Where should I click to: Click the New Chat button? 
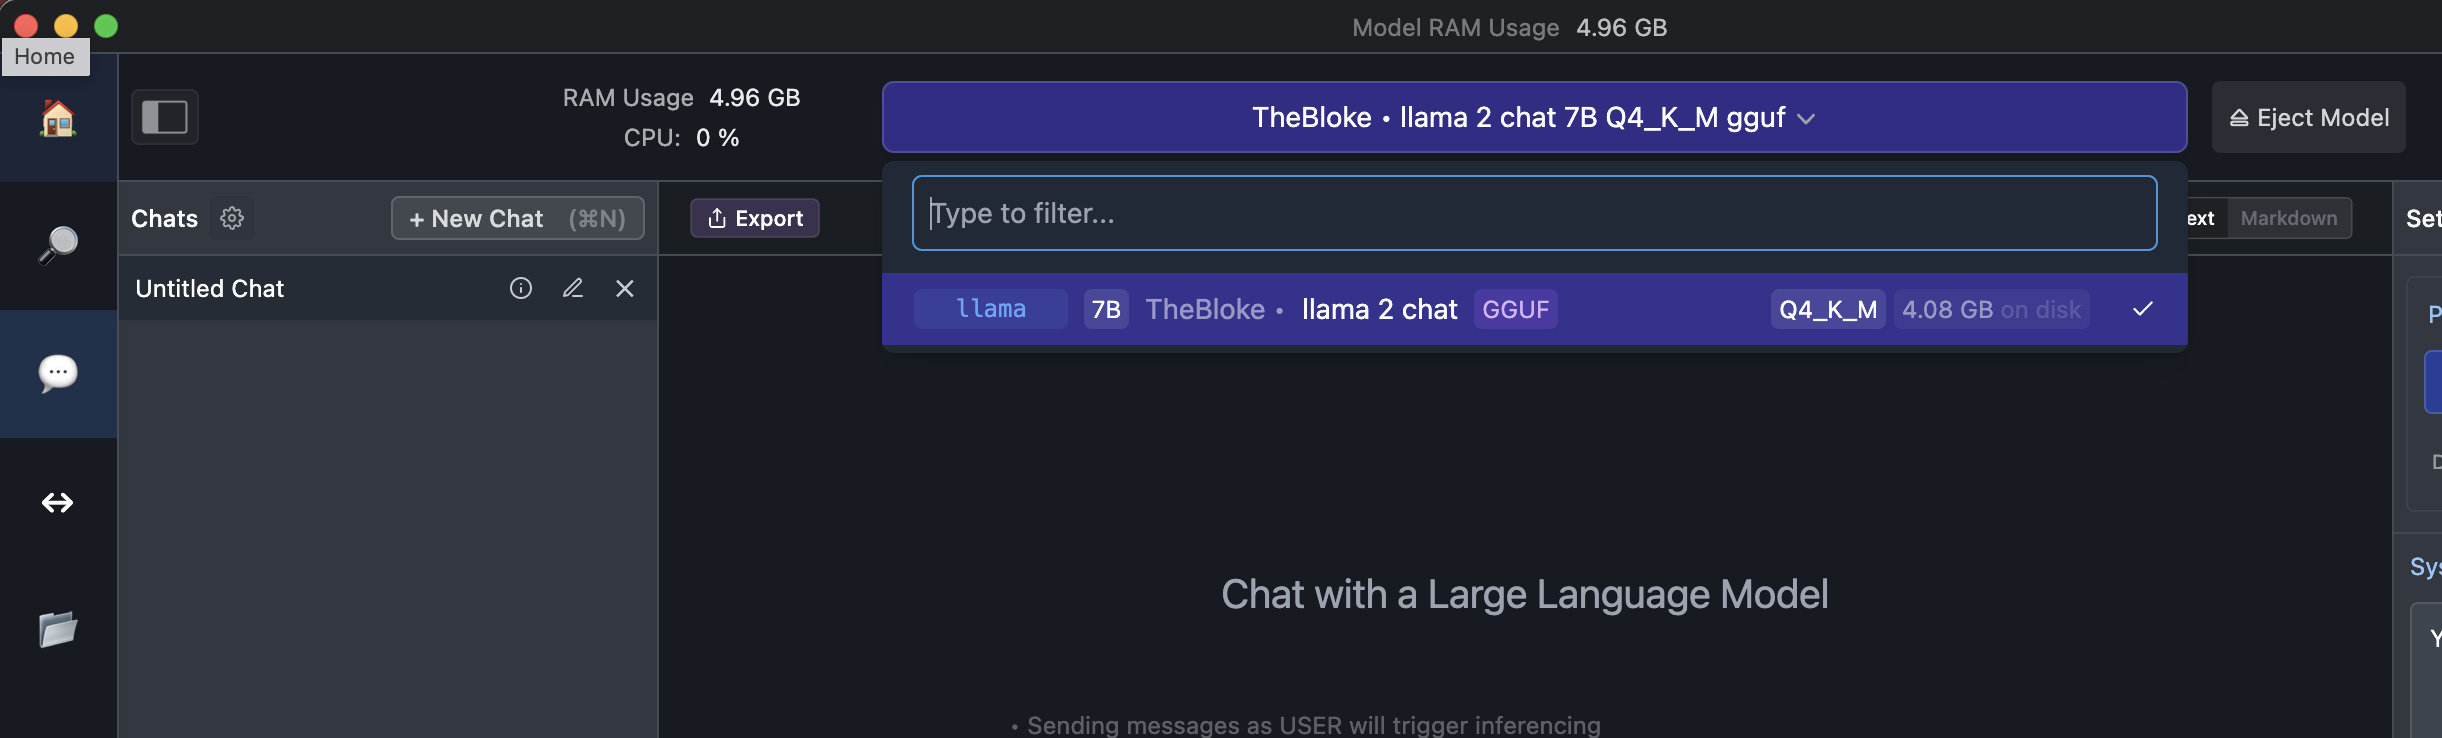pyautogui.click(x=517, y=218)
